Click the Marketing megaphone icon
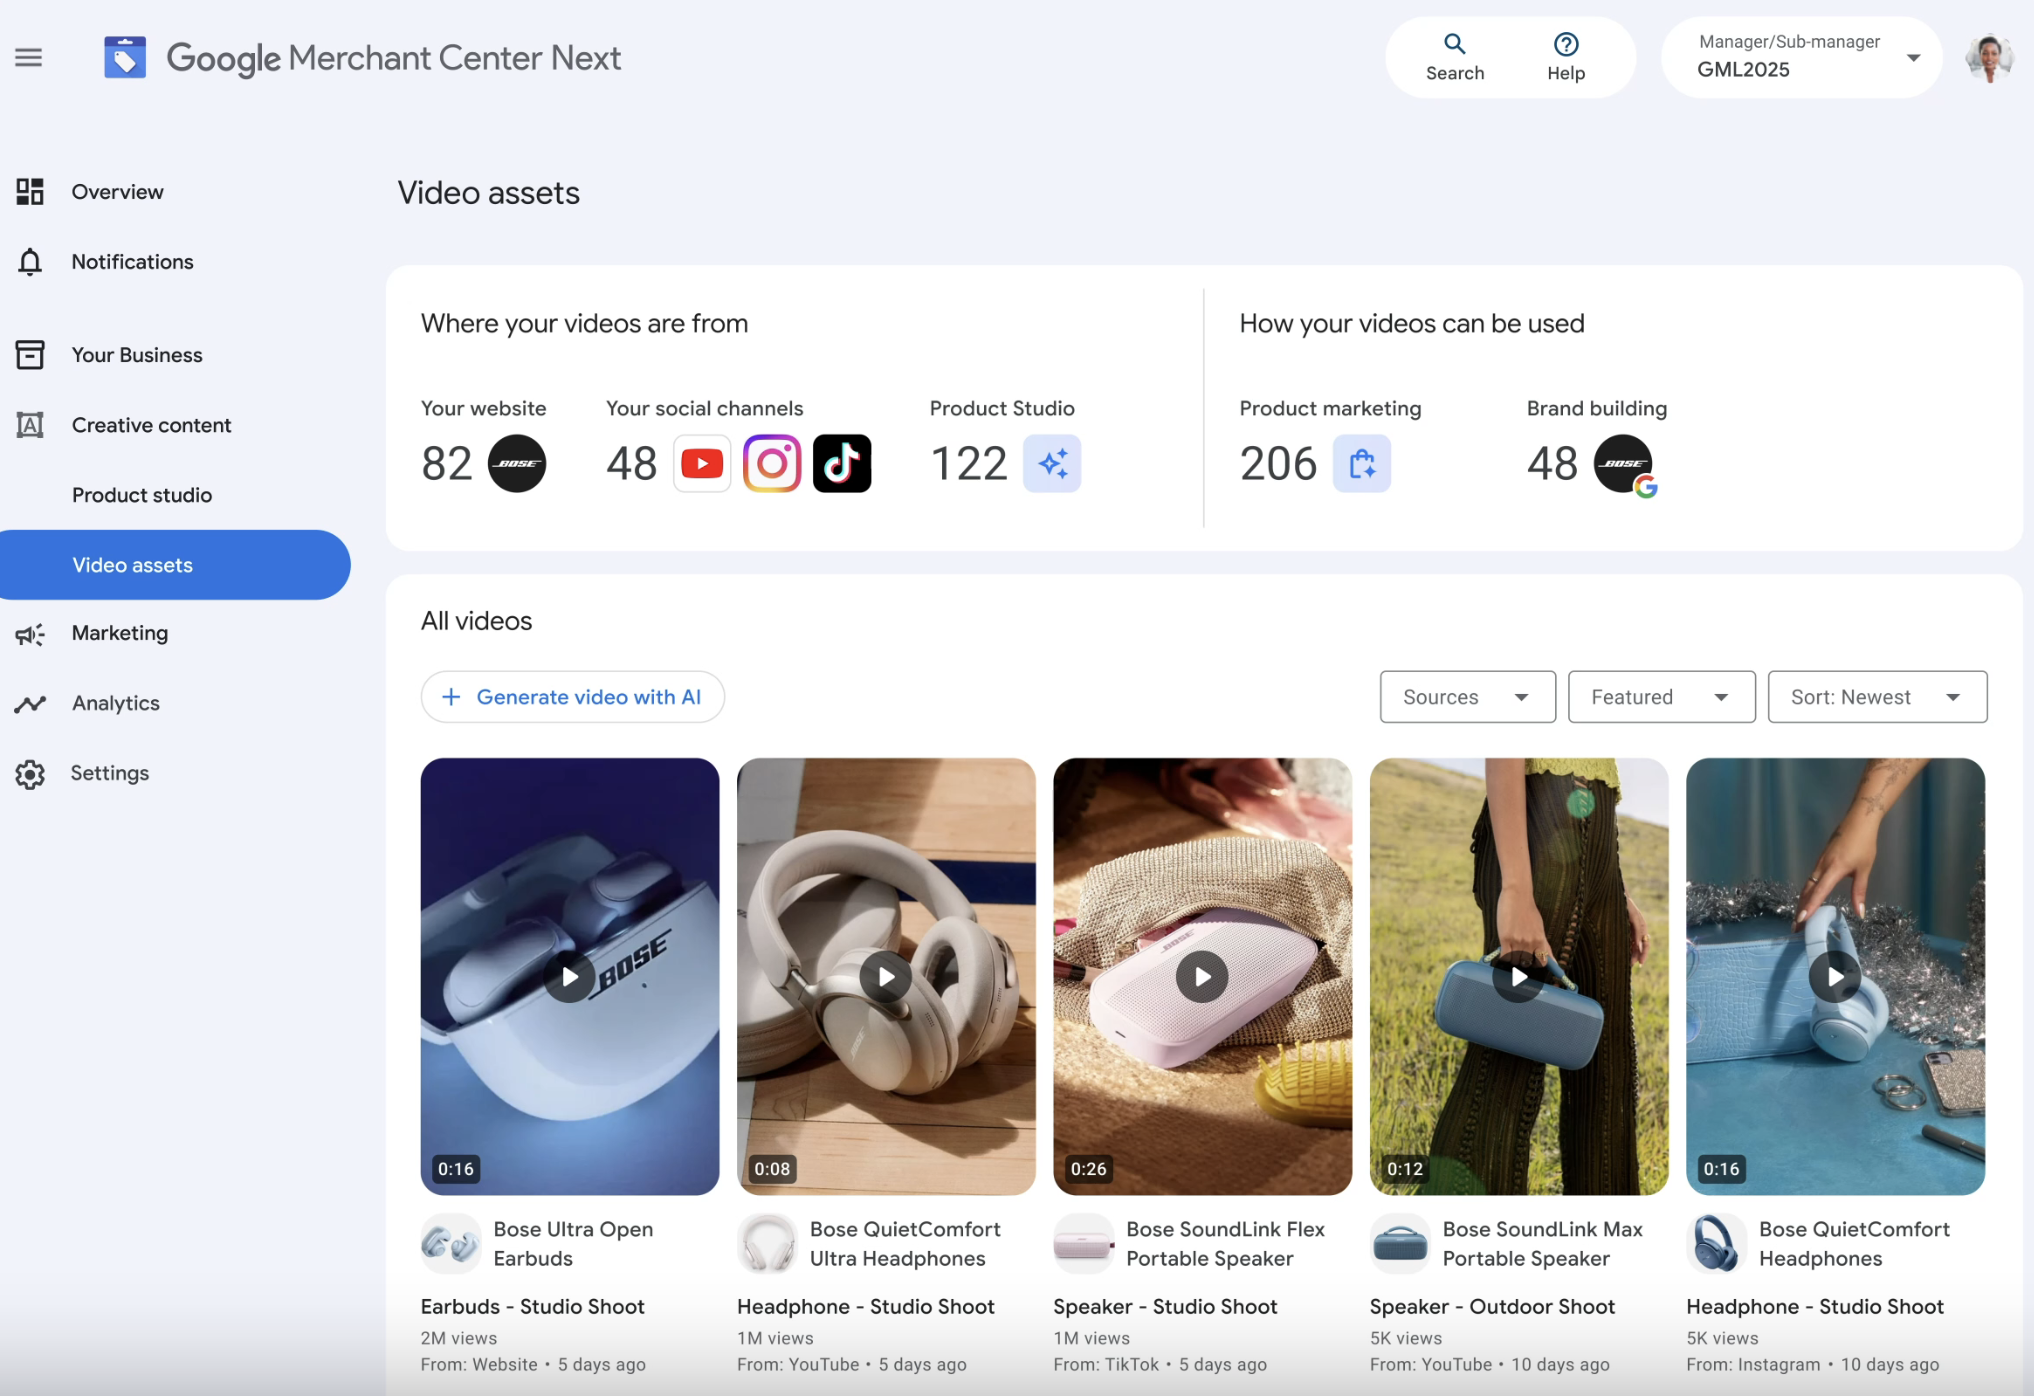Image resolution: width=2034 pixels, height=1396 pixels. 30,634
